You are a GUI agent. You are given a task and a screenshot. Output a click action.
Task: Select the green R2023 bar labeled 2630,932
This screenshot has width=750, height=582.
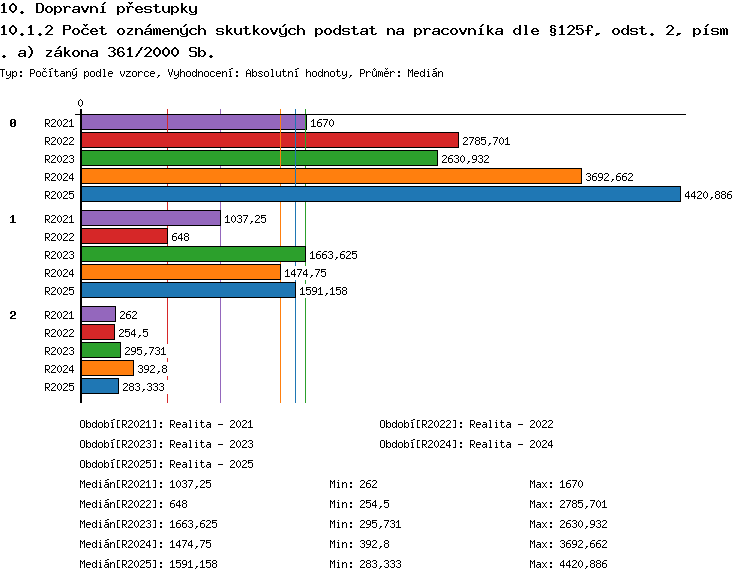[x=259, y=158]
